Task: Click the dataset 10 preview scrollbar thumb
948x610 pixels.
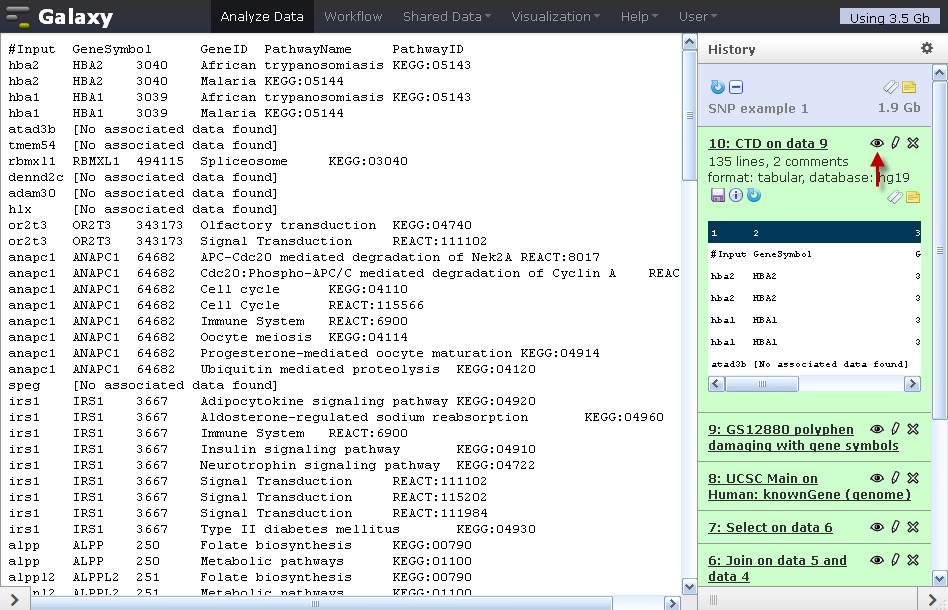Action: tap(762, 384)
